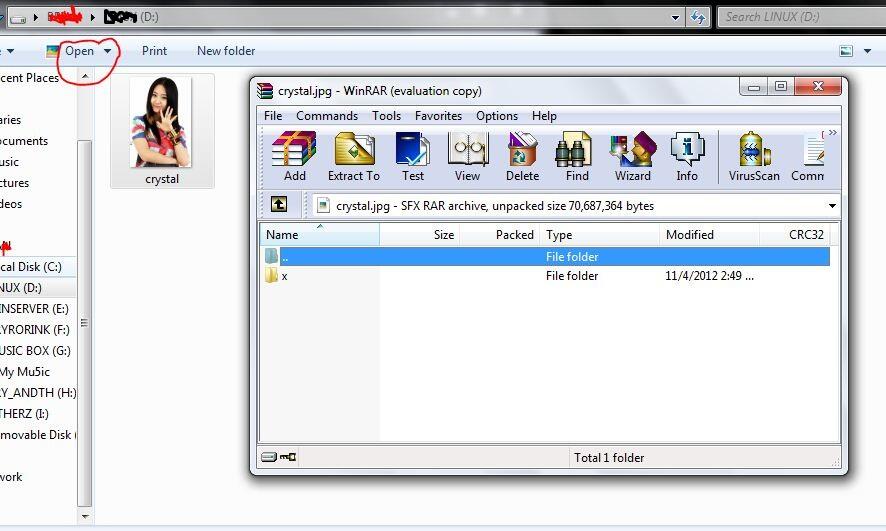The height and width of the screenshot is (531, 886).
Task: Open the WinRAR File menu
Action: (x=273, y=116)
